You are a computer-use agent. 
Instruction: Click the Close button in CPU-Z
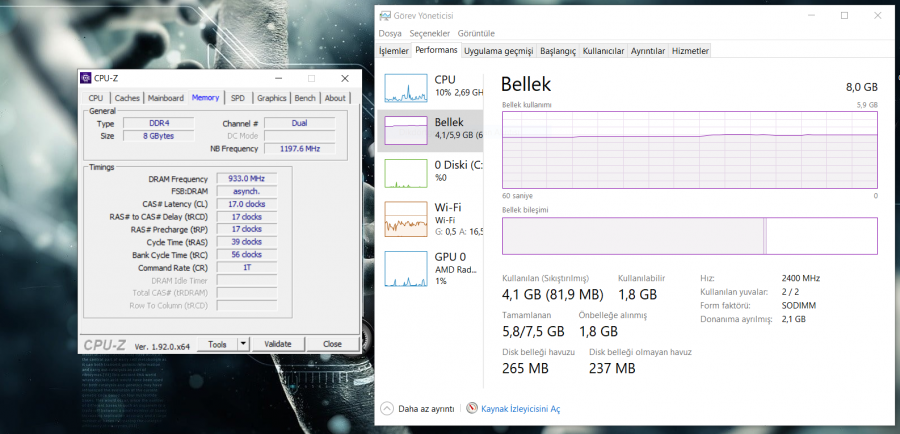[x=332, y=344]
